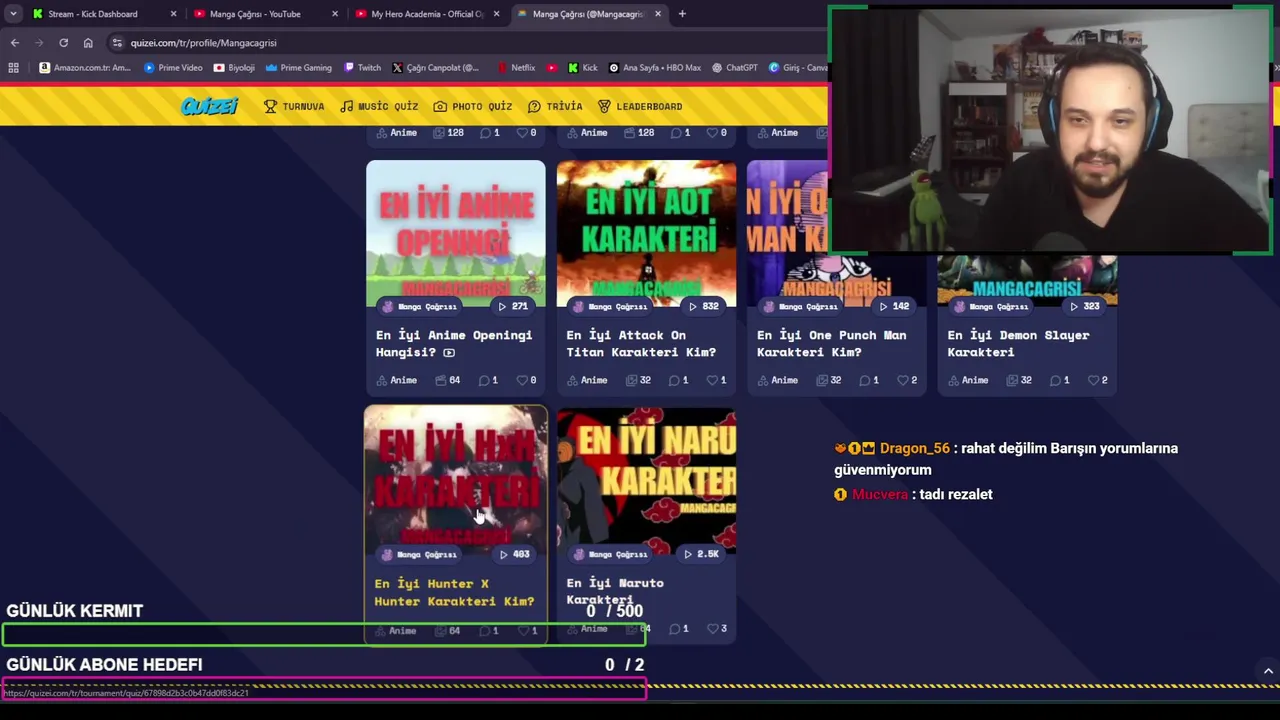
Task: Click the browser home button
Action: click(88, 43)
